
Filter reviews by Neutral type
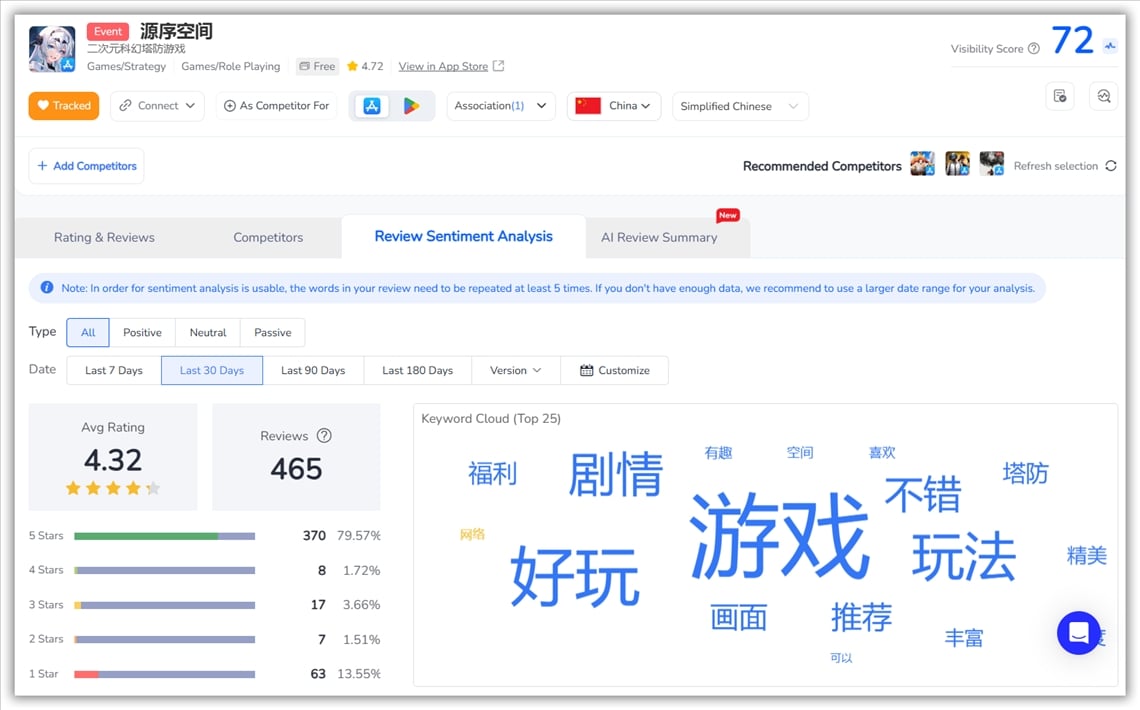point(208,333)
